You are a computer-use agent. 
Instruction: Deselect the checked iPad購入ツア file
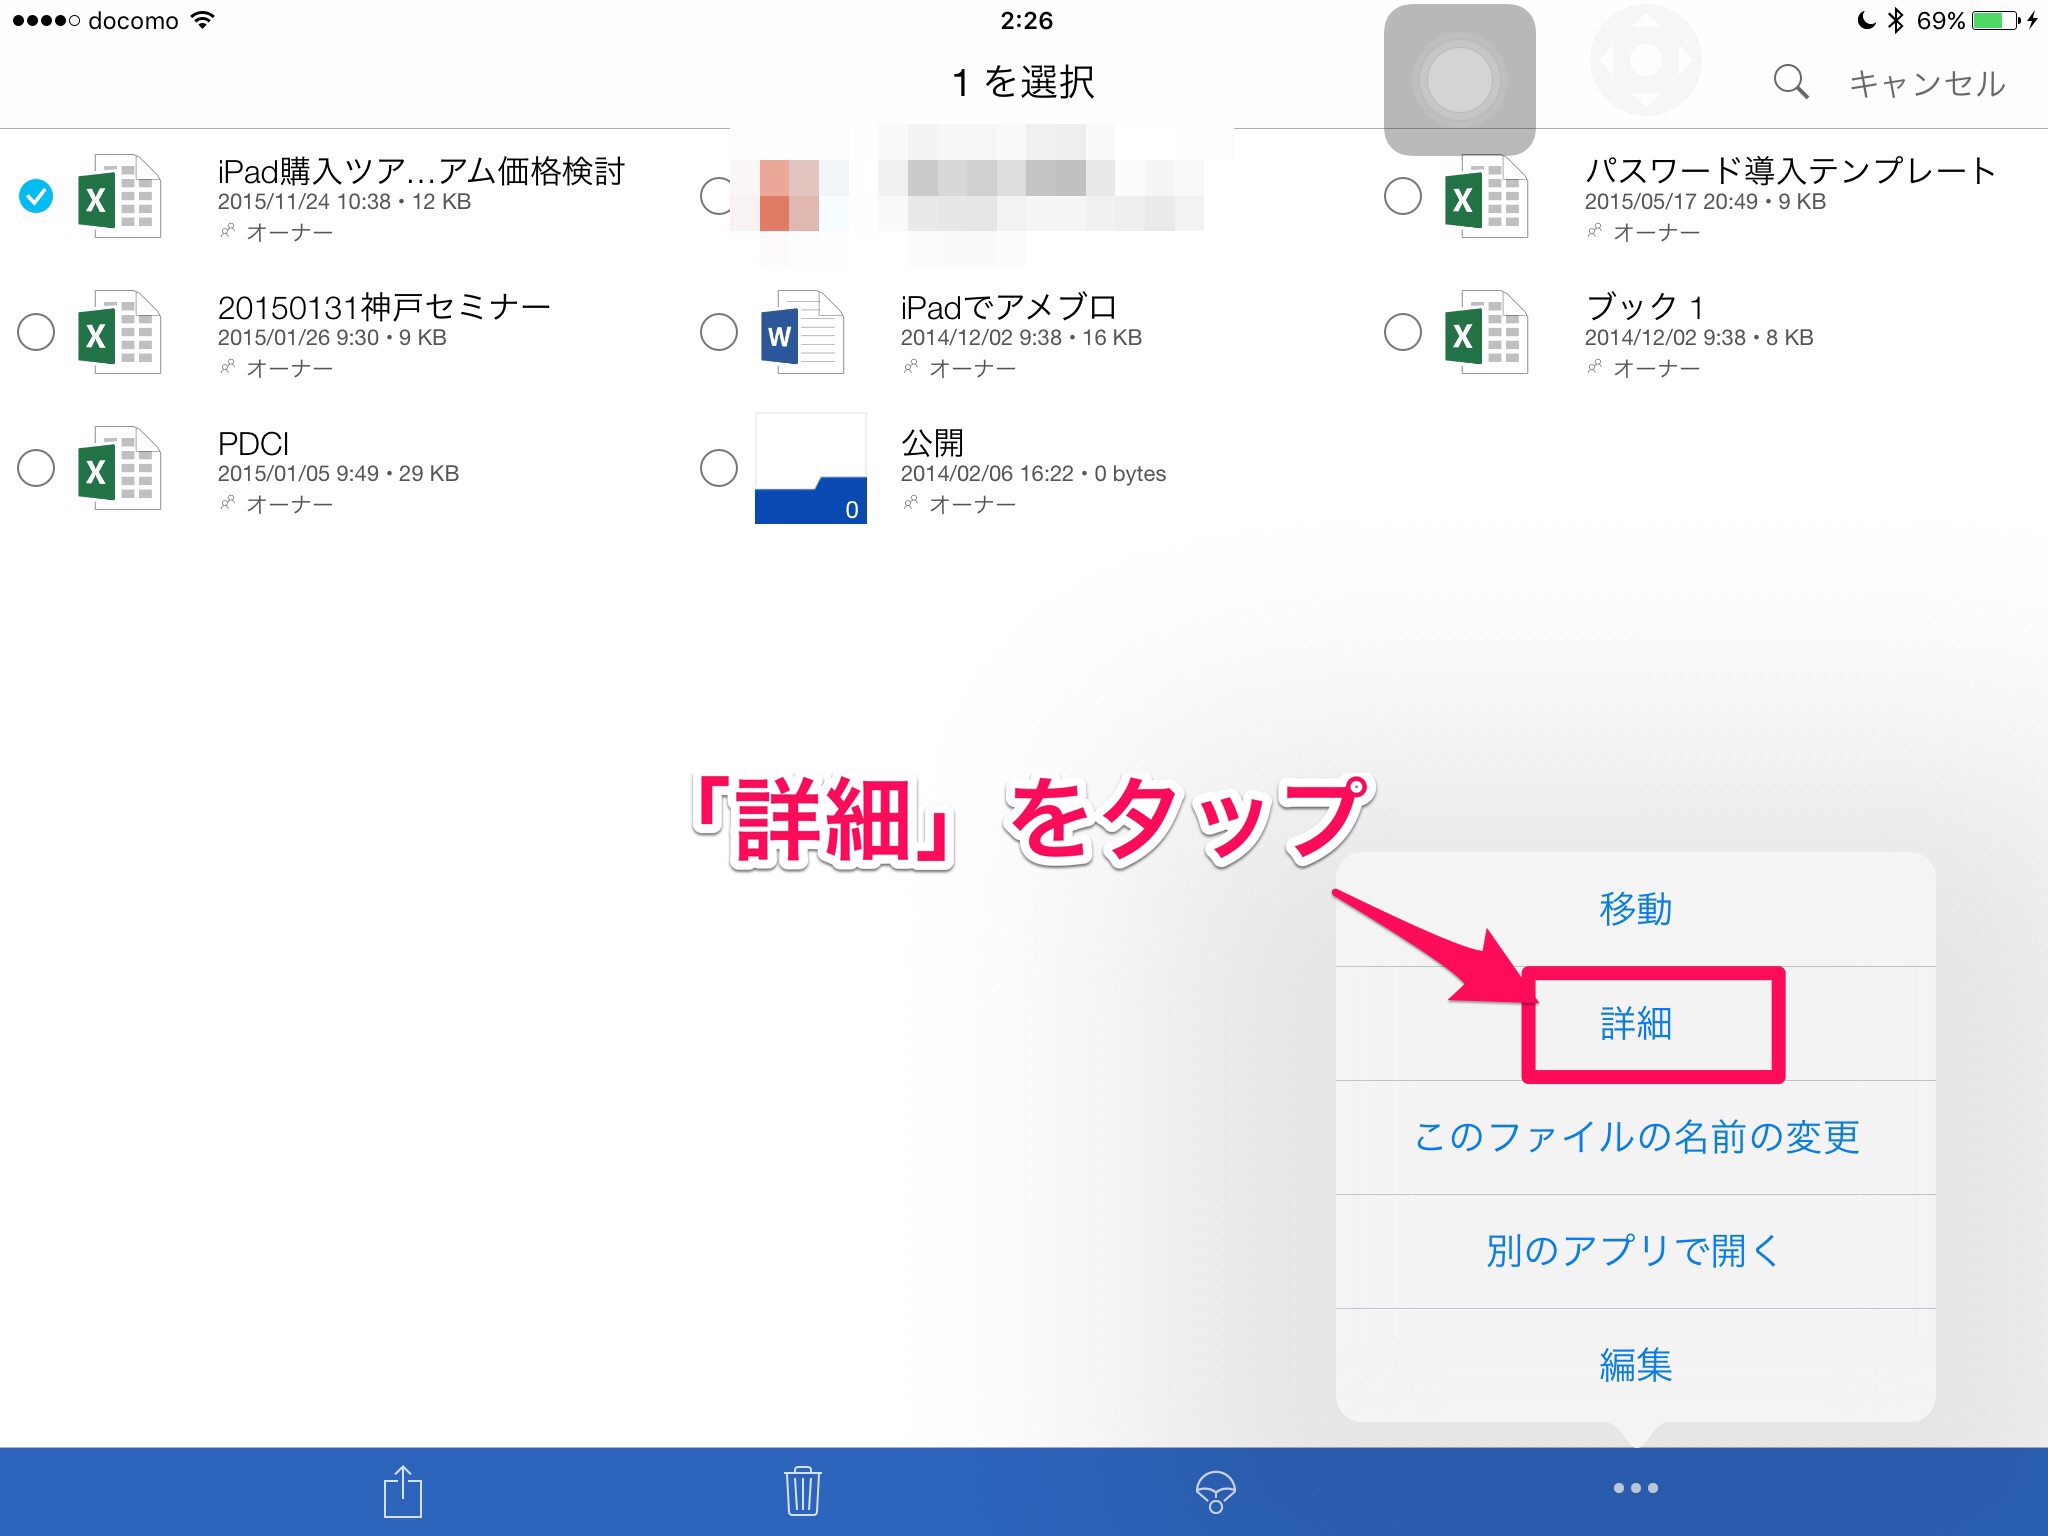pos(36,196)
